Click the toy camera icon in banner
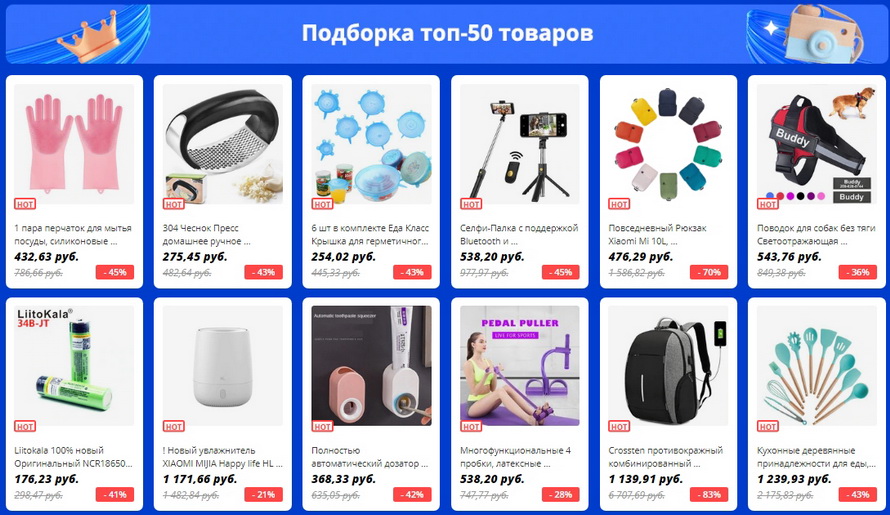The image size is (890, 515). (821, 34)
